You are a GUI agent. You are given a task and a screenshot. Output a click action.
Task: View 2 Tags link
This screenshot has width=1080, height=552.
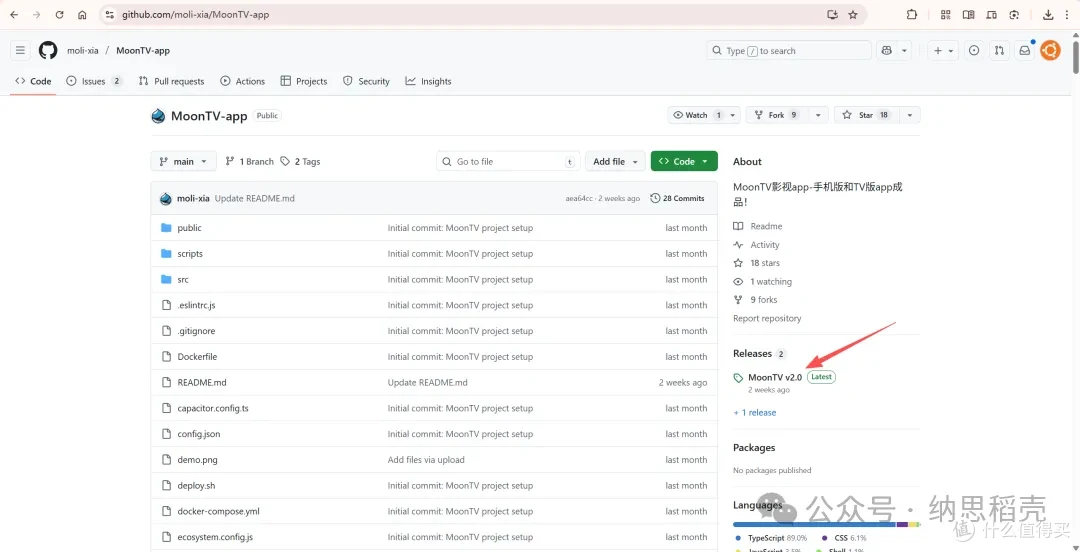[x=300, y=161]
